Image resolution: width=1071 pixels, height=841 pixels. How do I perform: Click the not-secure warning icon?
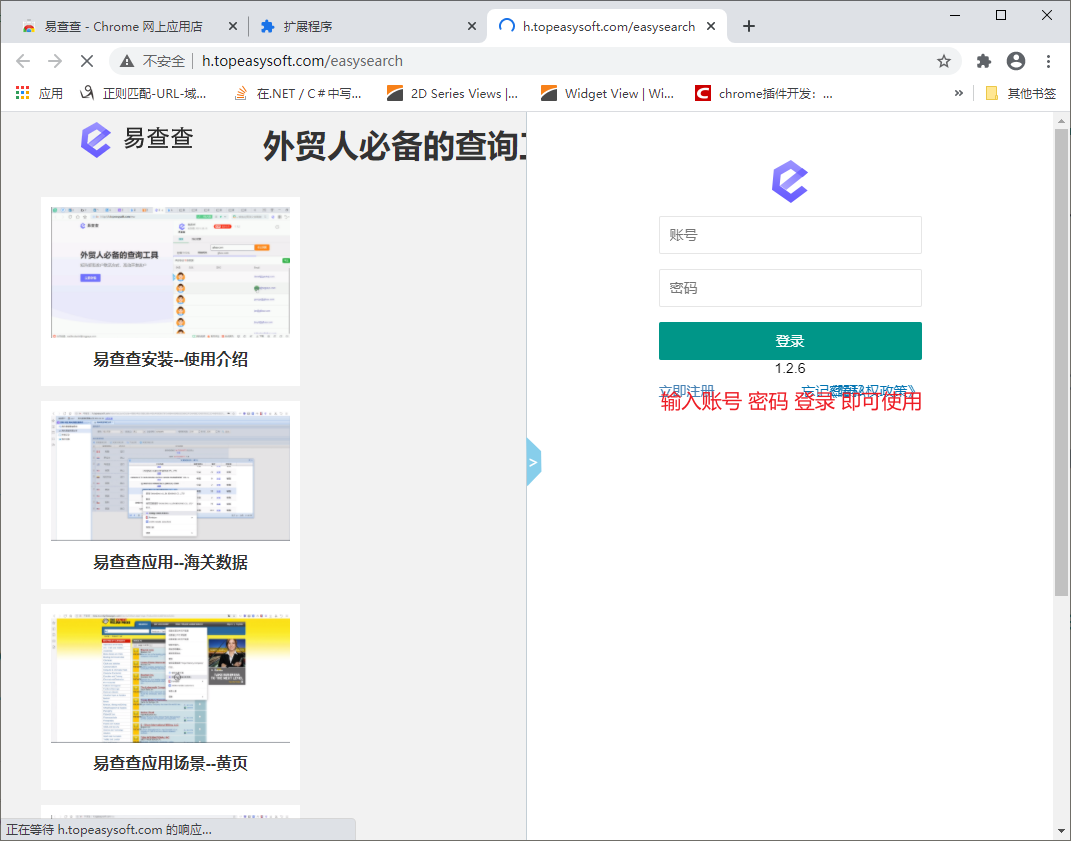tap(127, 61)
